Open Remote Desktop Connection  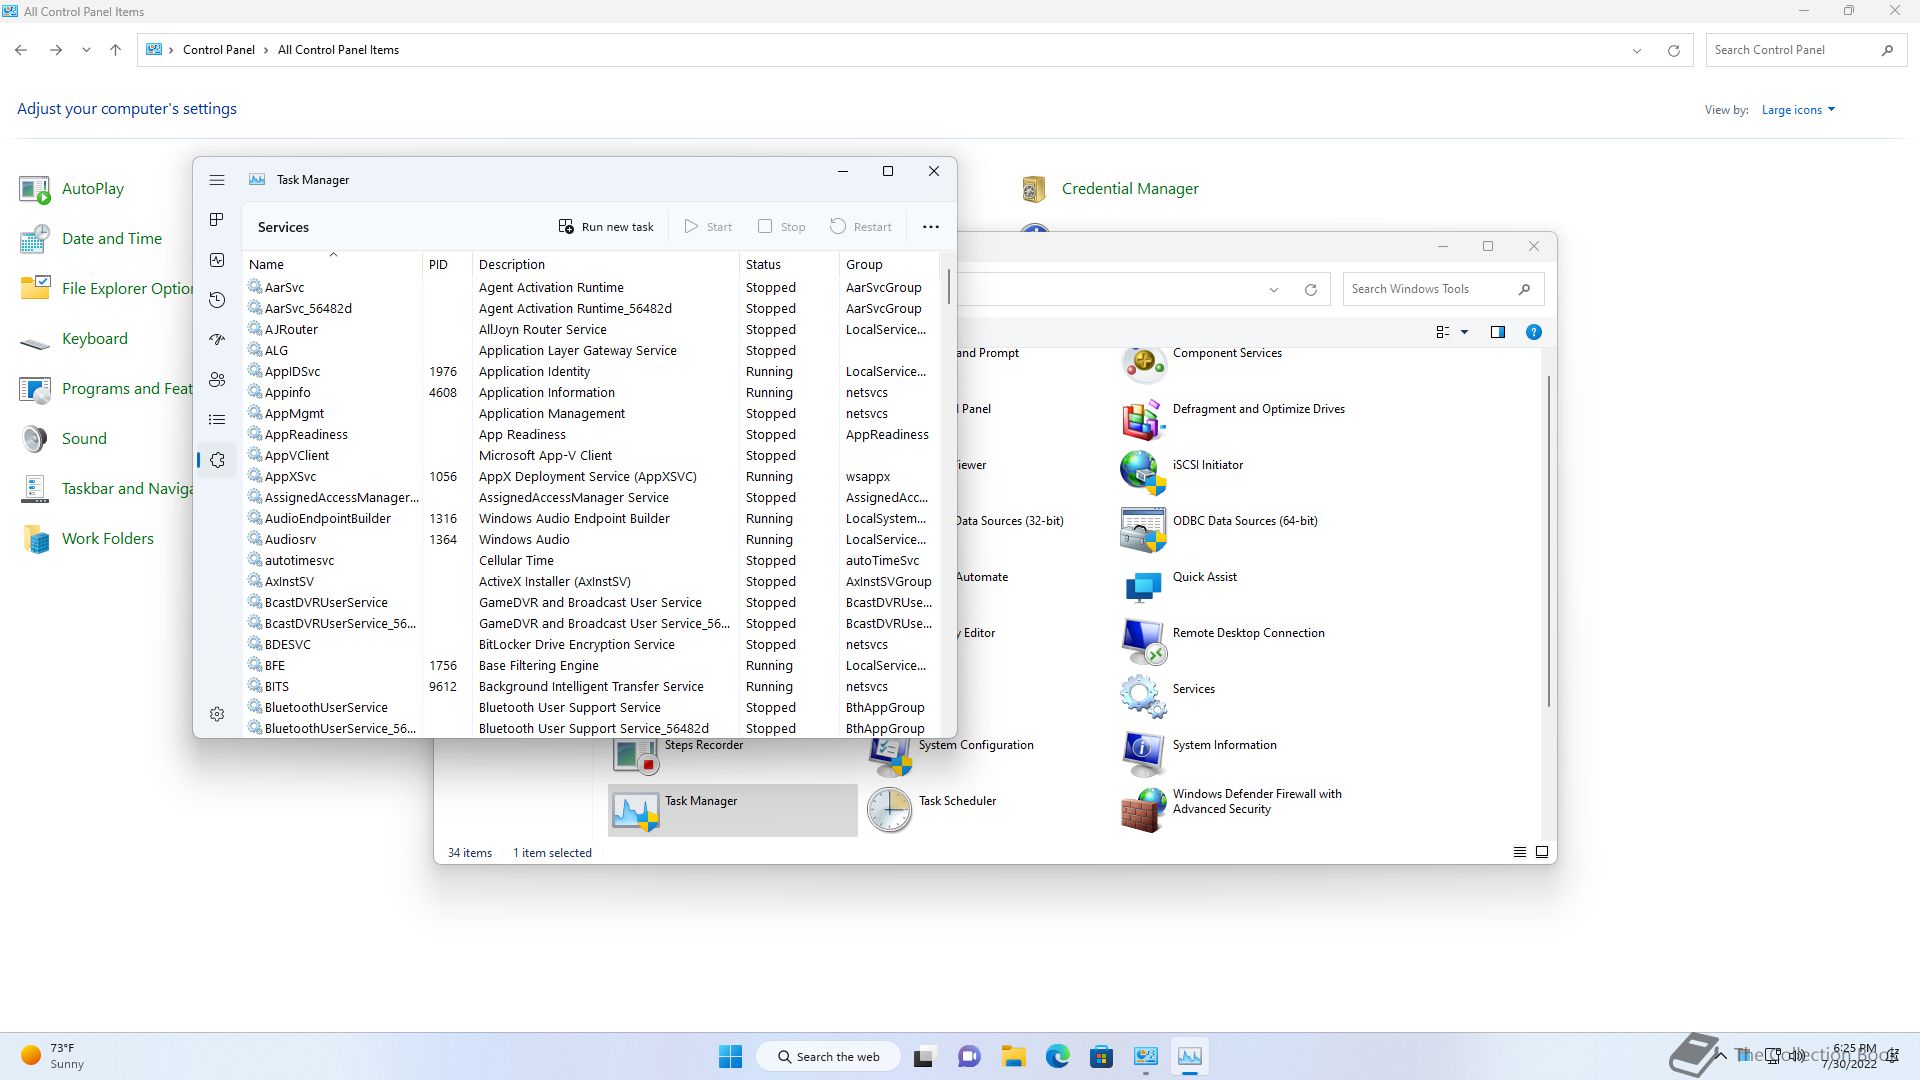click(1224, 643)
